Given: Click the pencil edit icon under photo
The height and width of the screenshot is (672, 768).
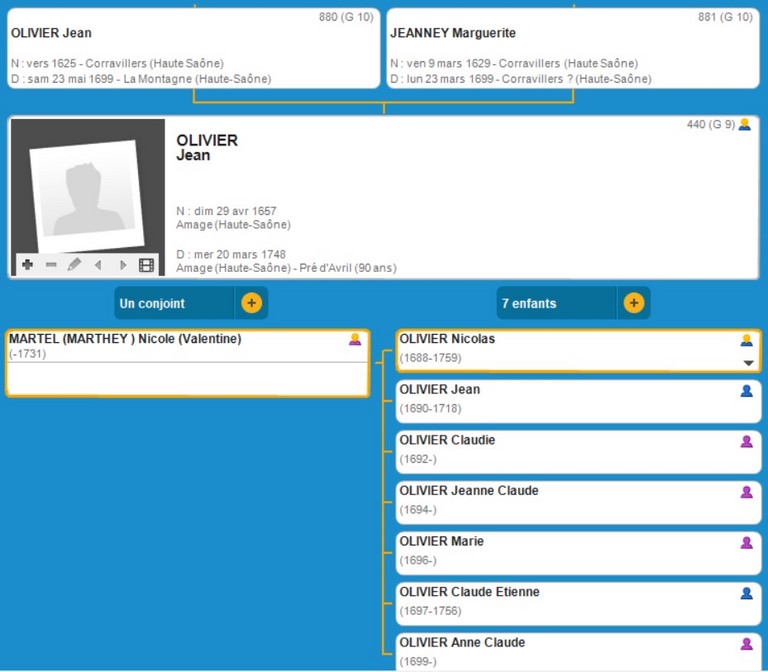Looking at the screenshot, I should pos(74,265).
